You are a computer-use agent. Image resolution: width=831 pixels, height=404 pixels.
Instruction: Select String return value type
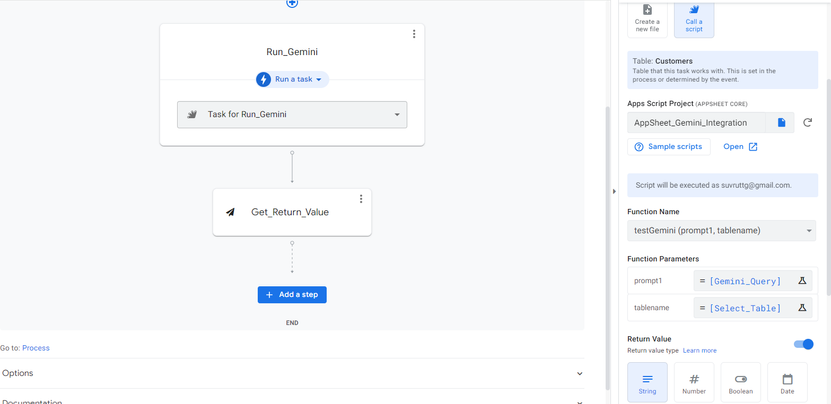pos(647,382)
